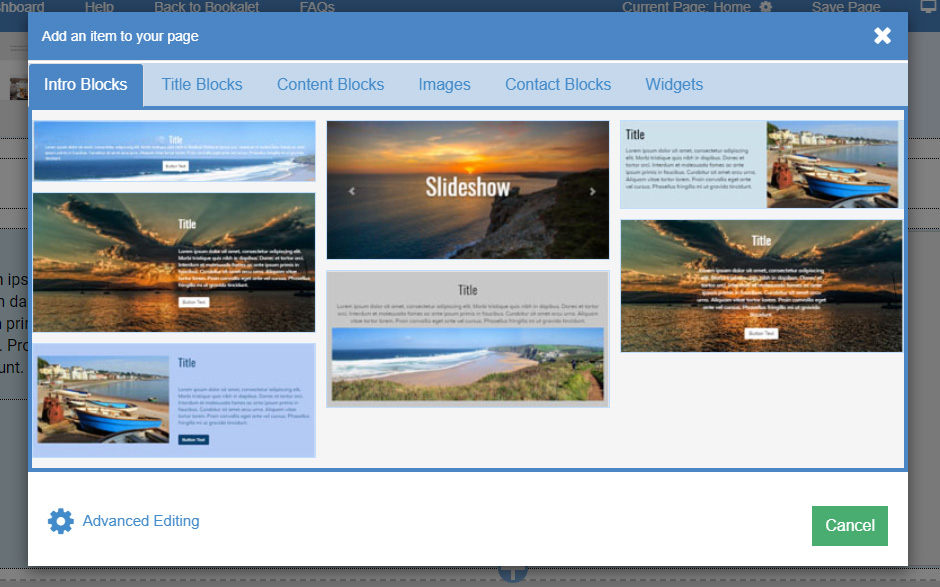Select the blue block with boats on left
Image resolution: width=940 pixels, height=587 pixels.
tap(174, 400)
